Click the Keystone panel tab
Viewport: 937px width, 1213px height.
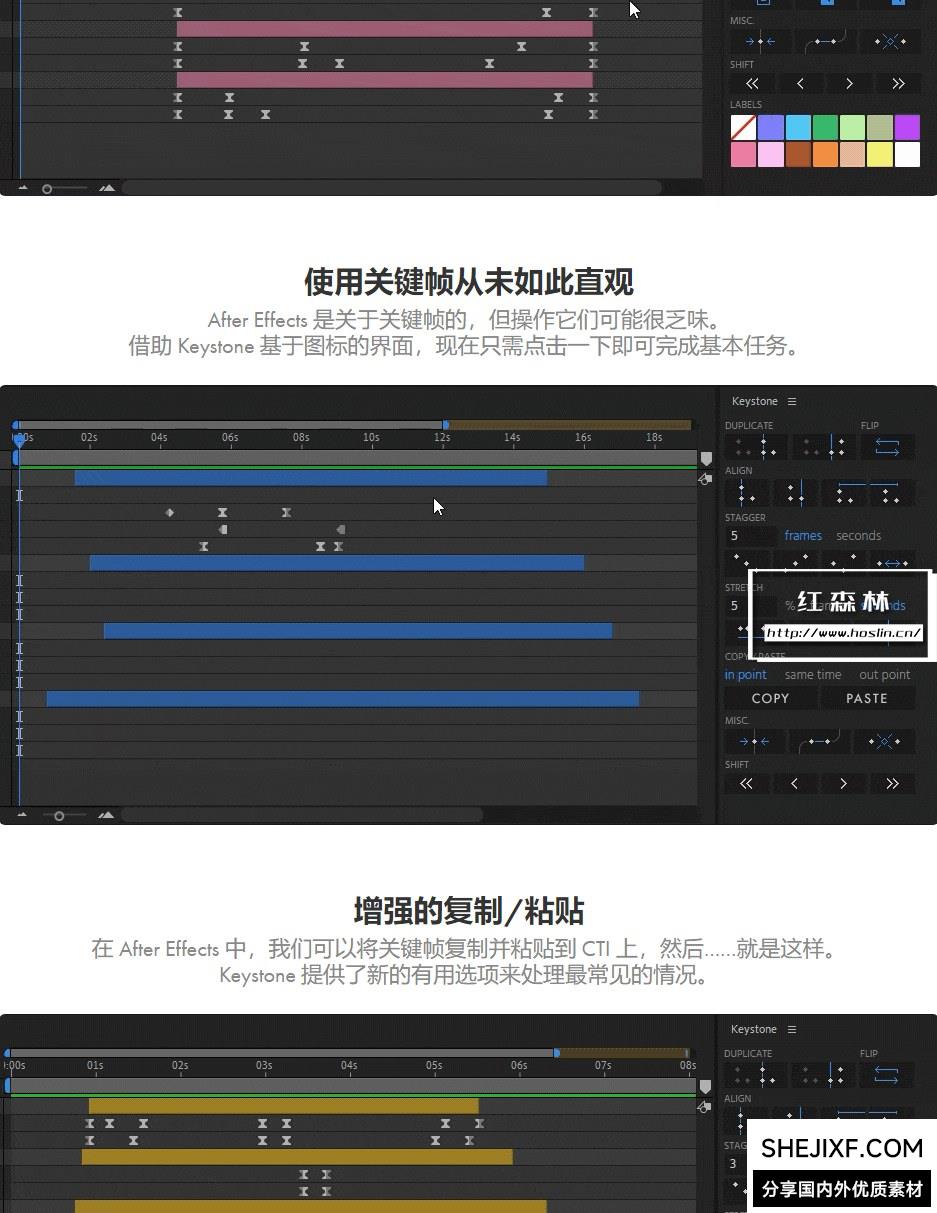[x=755, y=401]
